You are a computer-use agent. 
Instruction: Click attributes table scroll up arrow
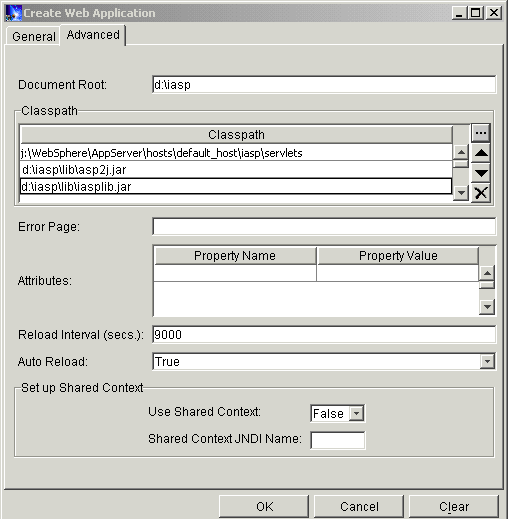coord(487,273)
